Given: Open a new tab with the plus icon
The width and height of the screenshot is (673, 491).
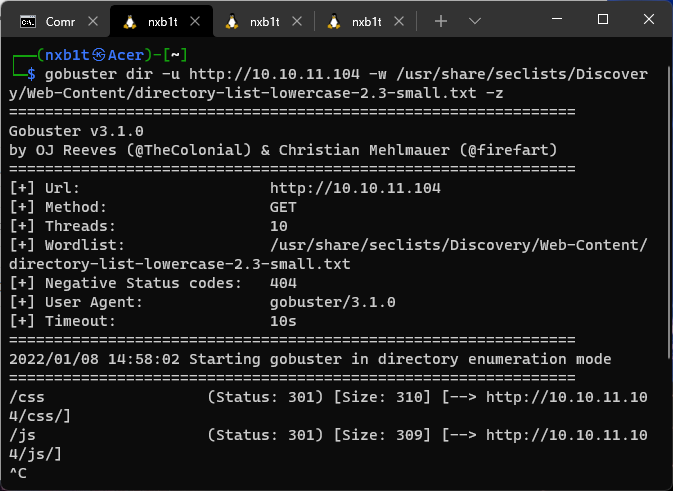Looking at the screenshot, I should pos(441,21).
